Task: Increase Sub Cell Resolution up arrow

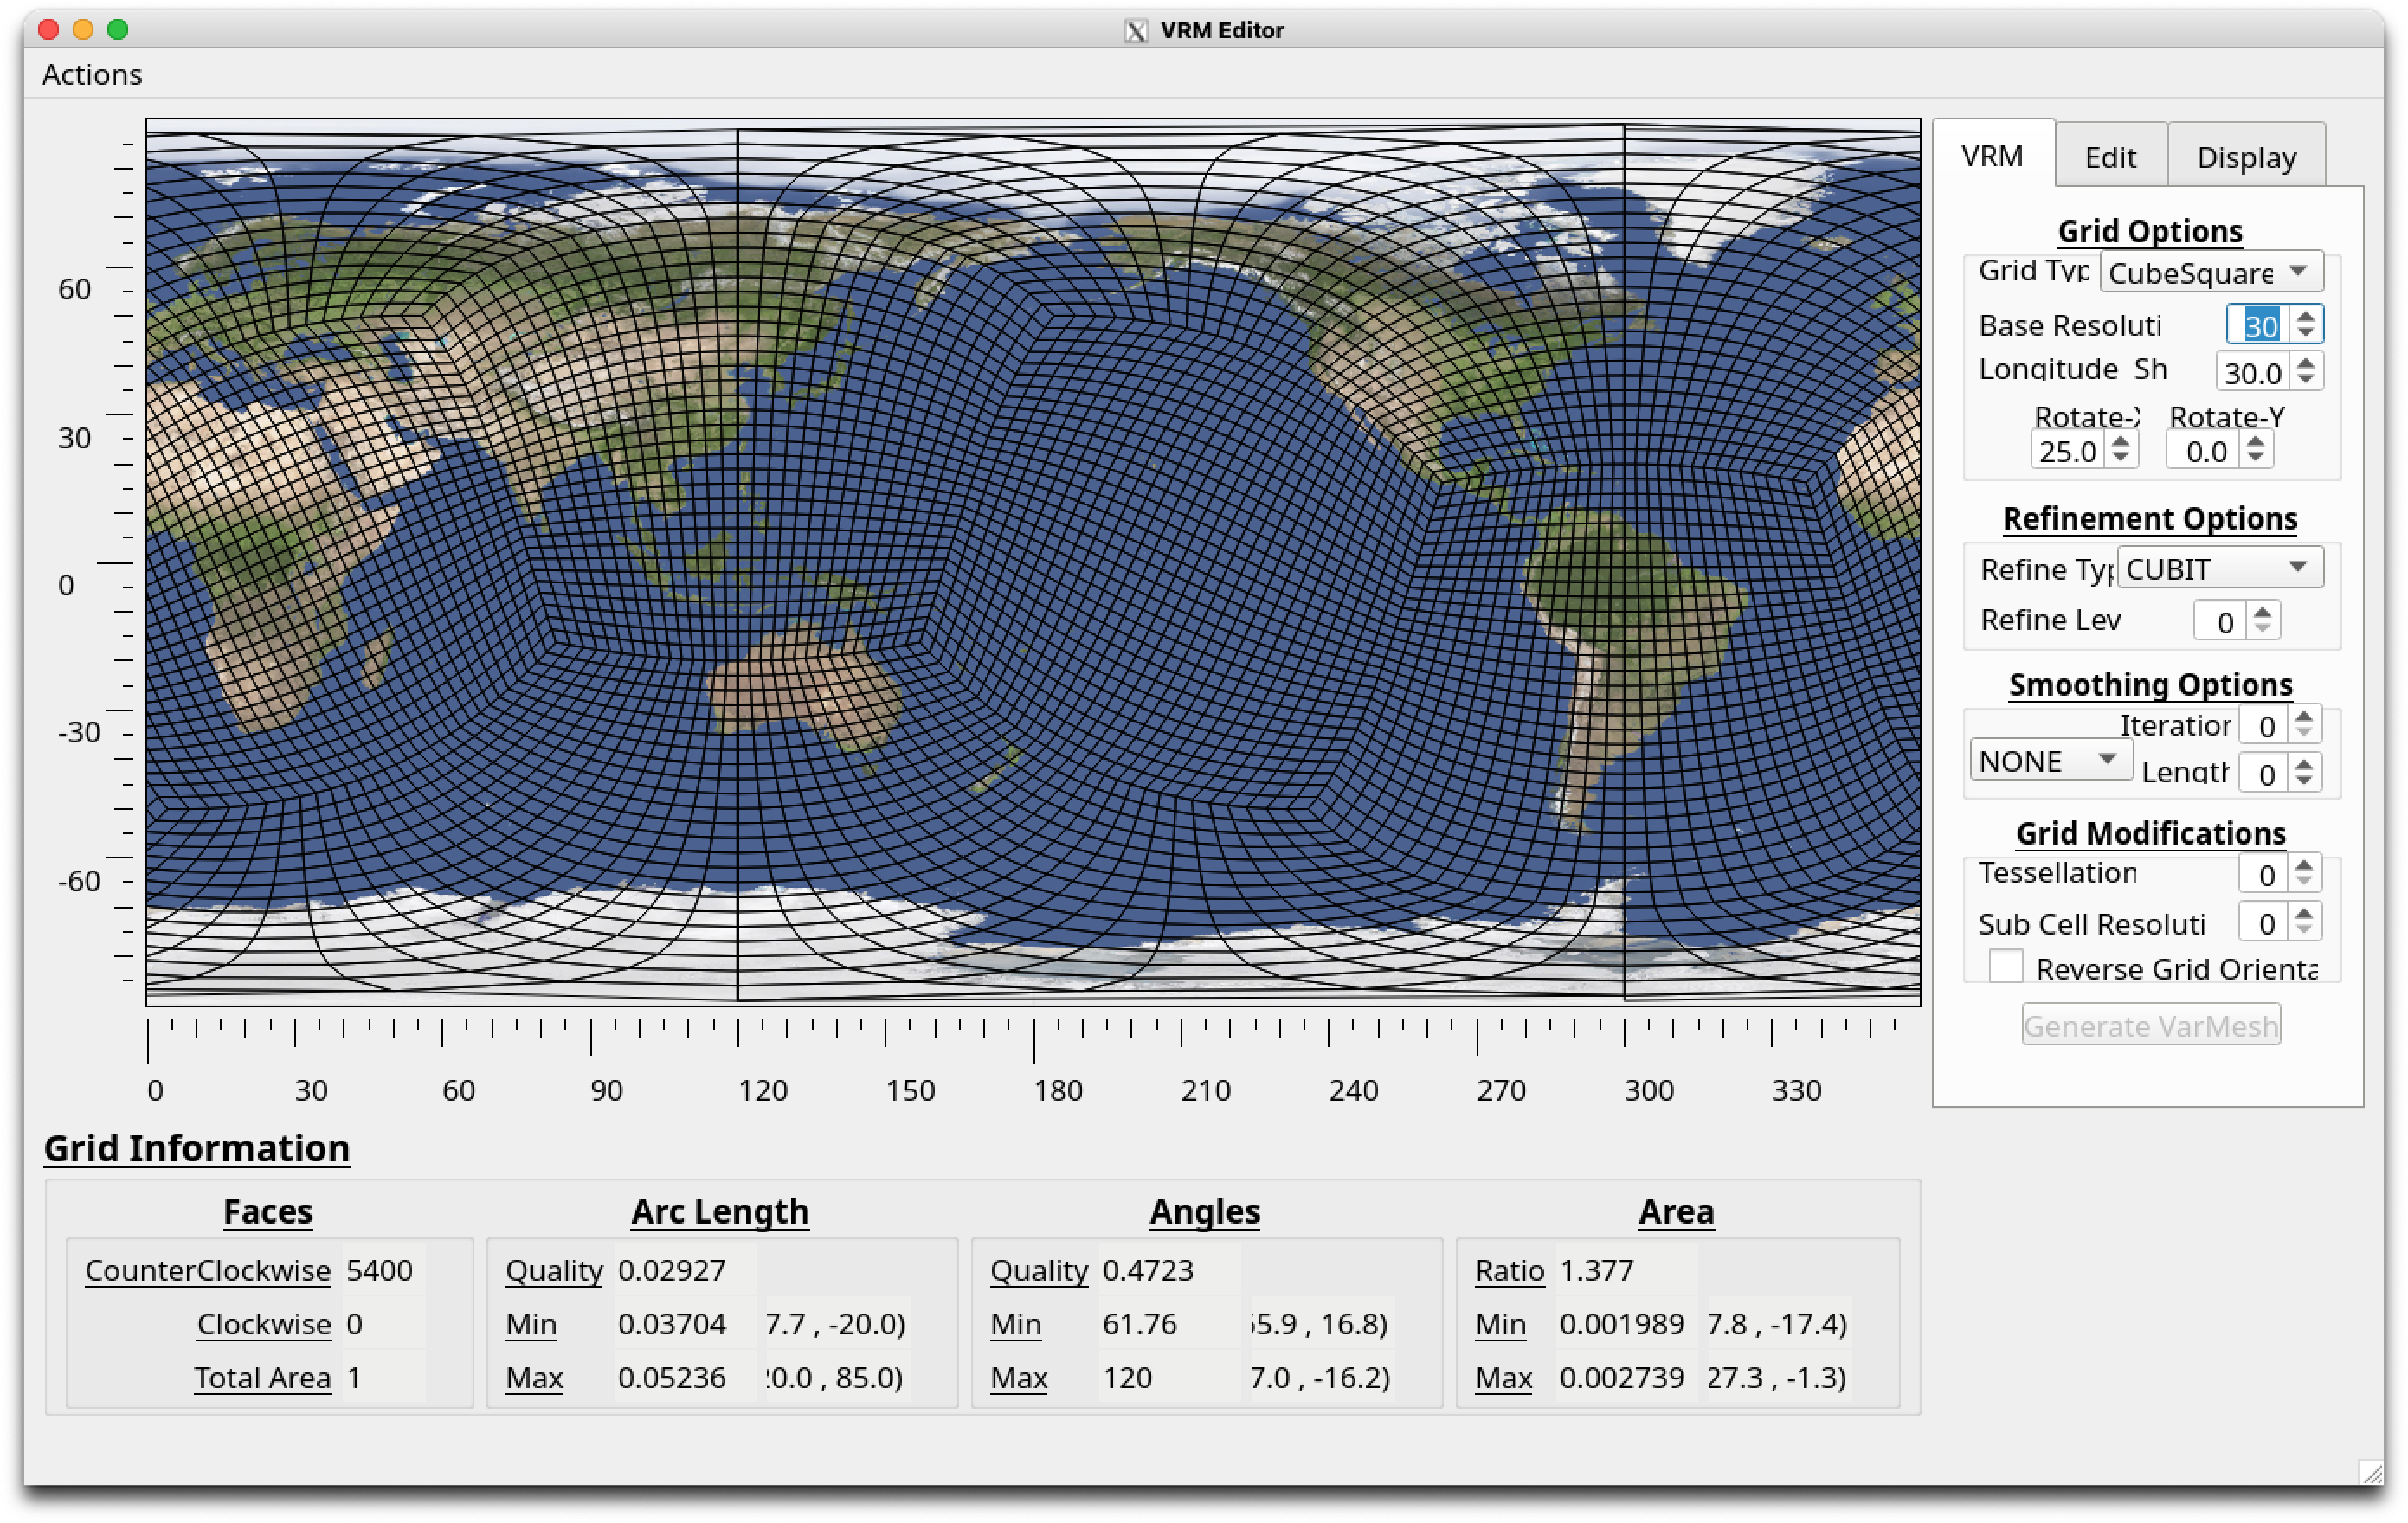Action: click(x=2304, y=913)
